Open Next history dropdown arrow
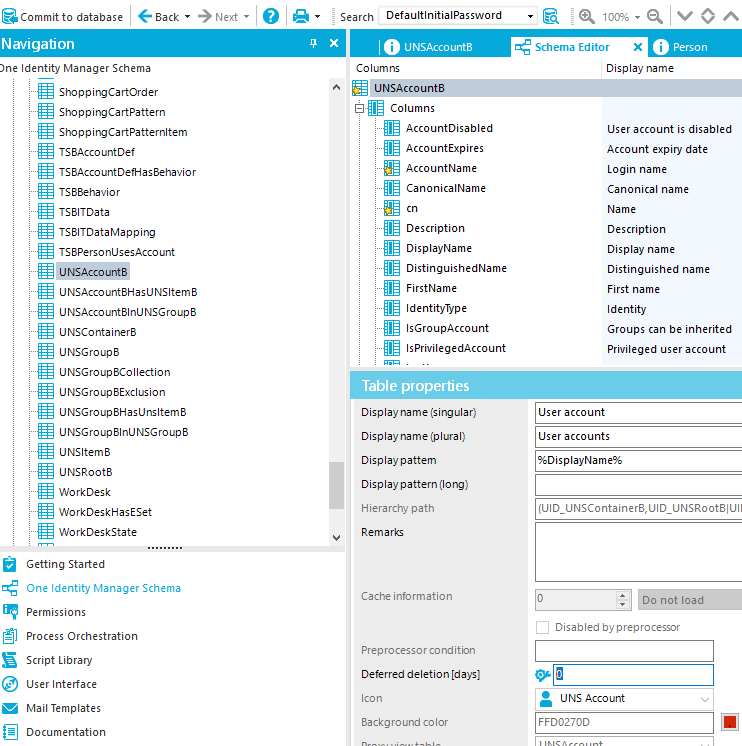Image resolution: width=742 pixels, height=746 pixels. pos(246,17)
